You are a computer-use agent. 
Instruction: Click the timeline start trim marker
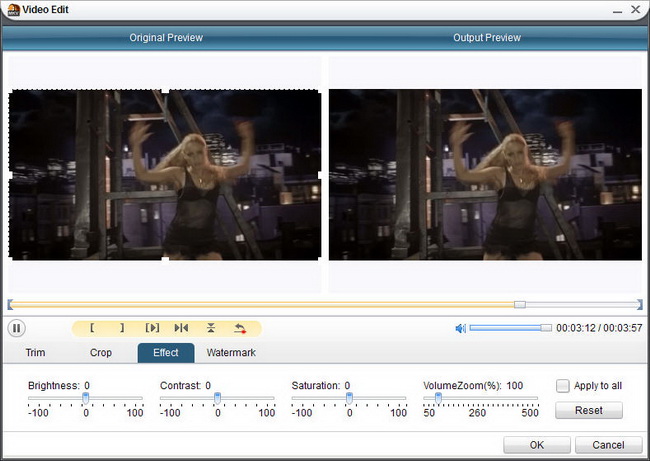coord(10,305)
